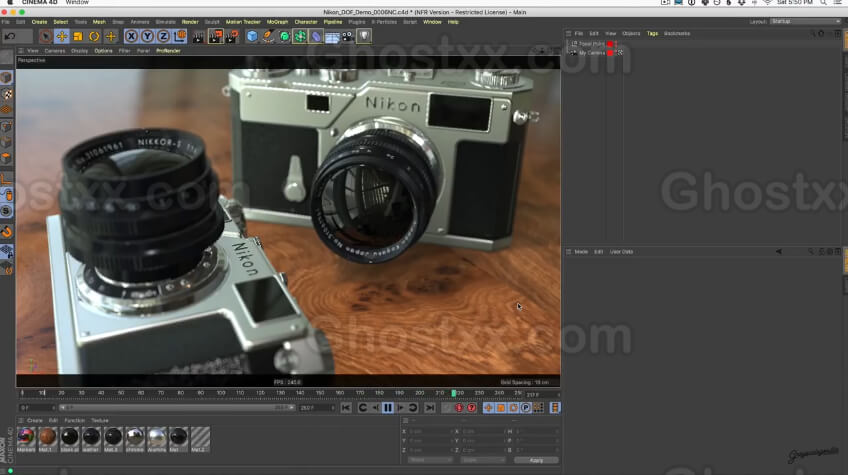Open viewport ProRender menu
Screen dimensions: 848x475
pos(168,51)
